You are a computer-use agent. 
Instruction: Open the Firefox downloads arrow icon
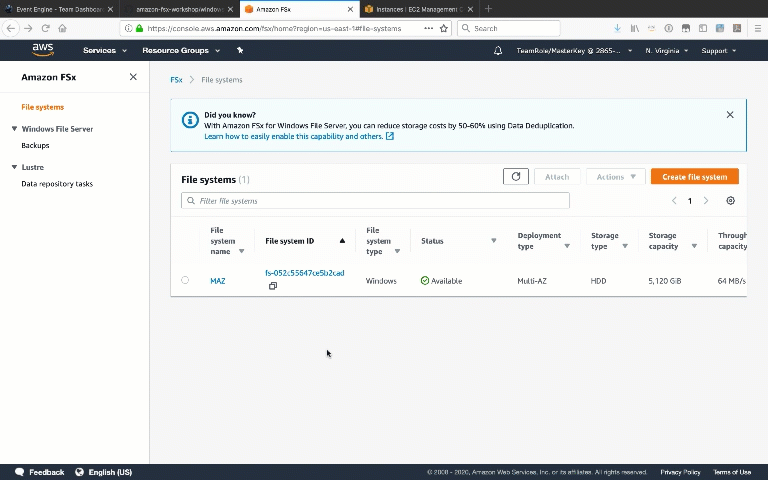[618, 28]
